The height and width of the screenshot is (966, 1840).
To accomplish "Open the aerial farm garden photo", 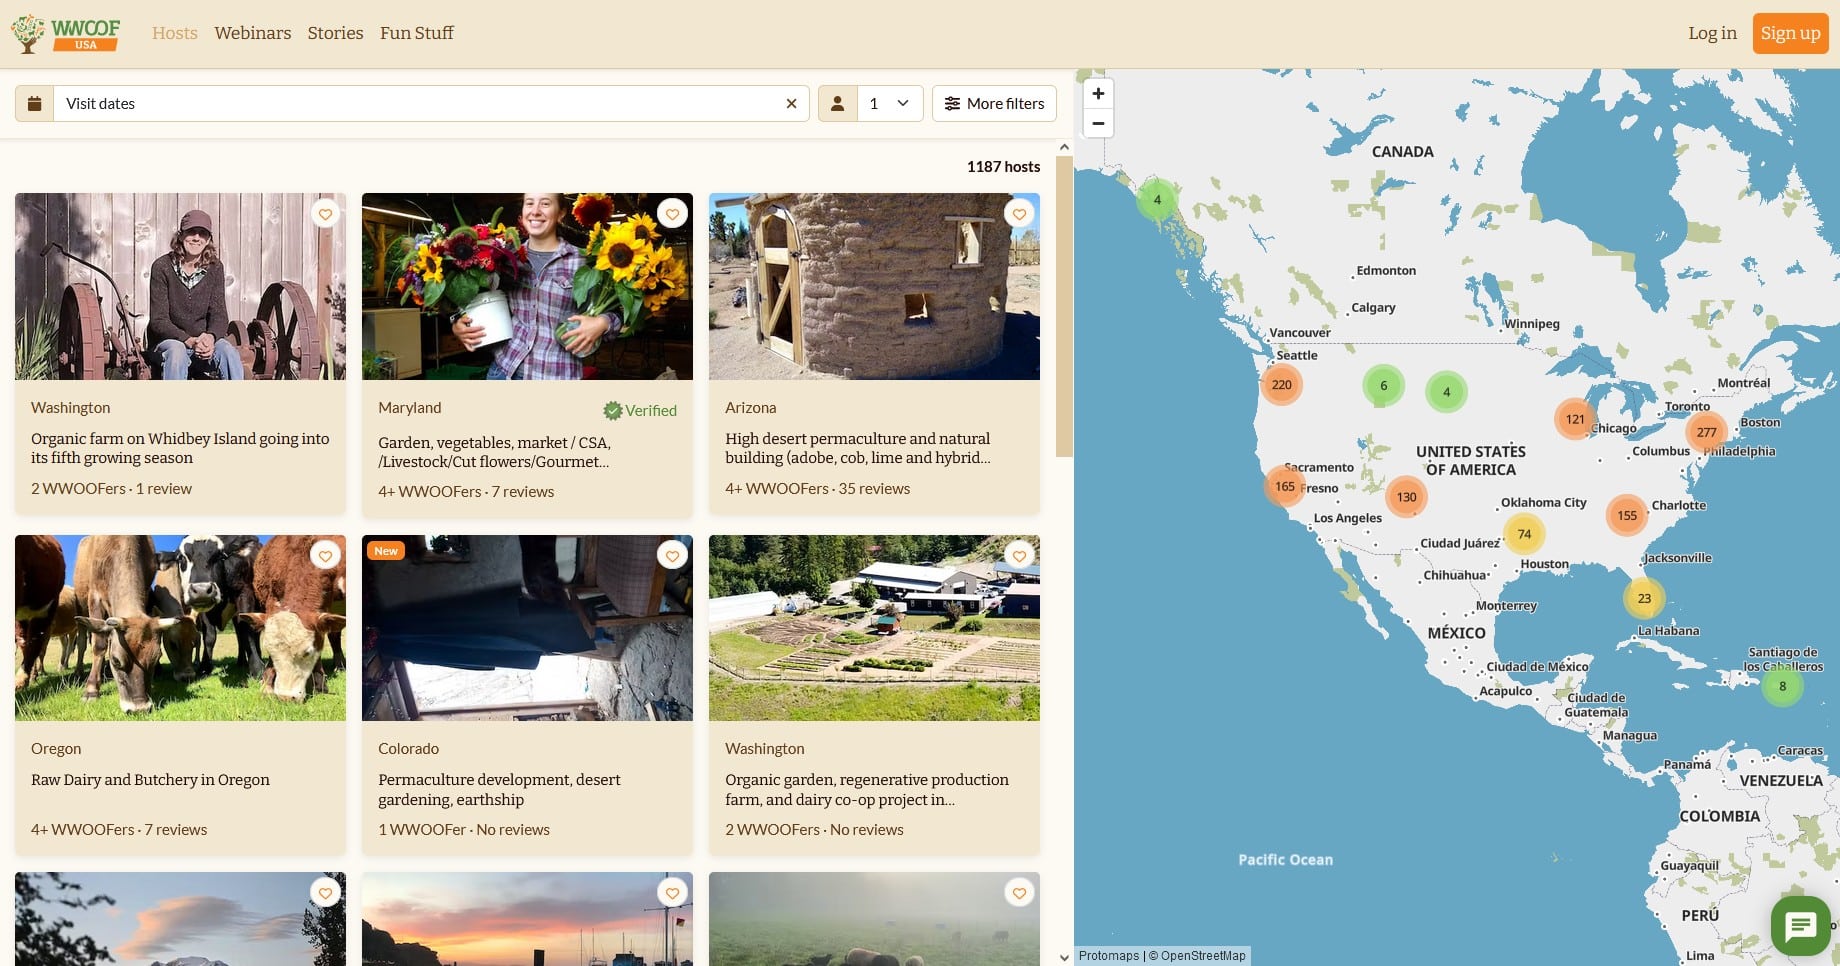I will pyautogui.click(x=874, y=628).
